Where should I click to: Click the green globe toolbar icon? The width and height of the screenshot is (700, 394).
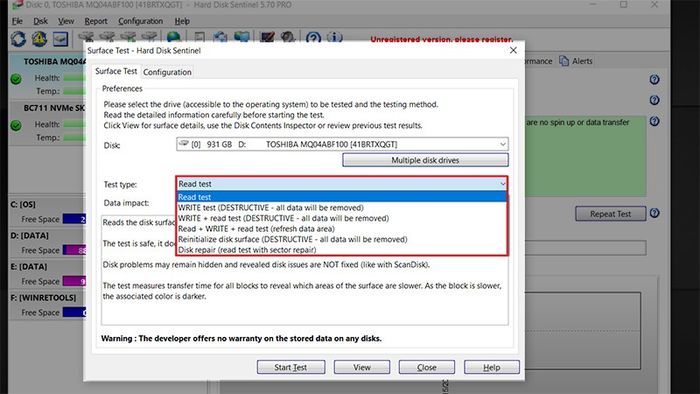tap(173, 37)
